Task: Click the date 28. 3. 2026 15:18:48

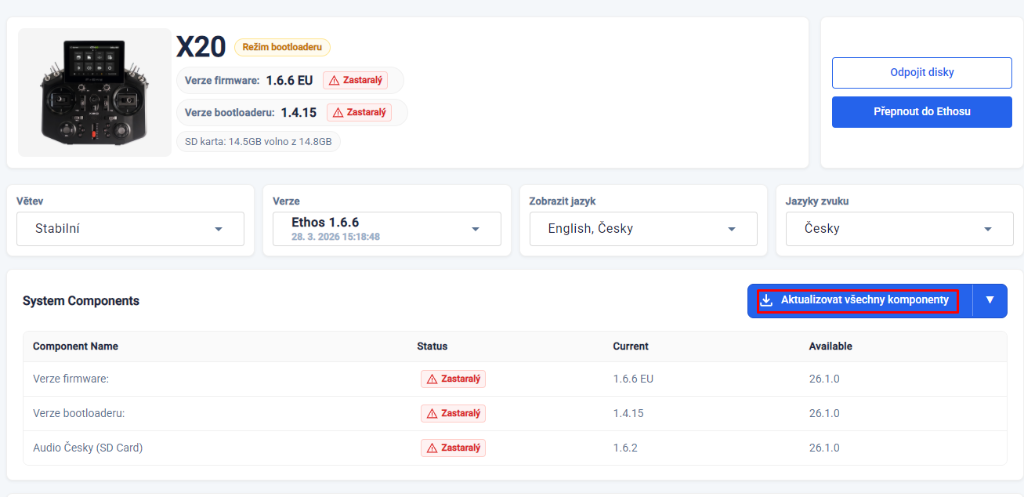Action: [x=336, y=236]
